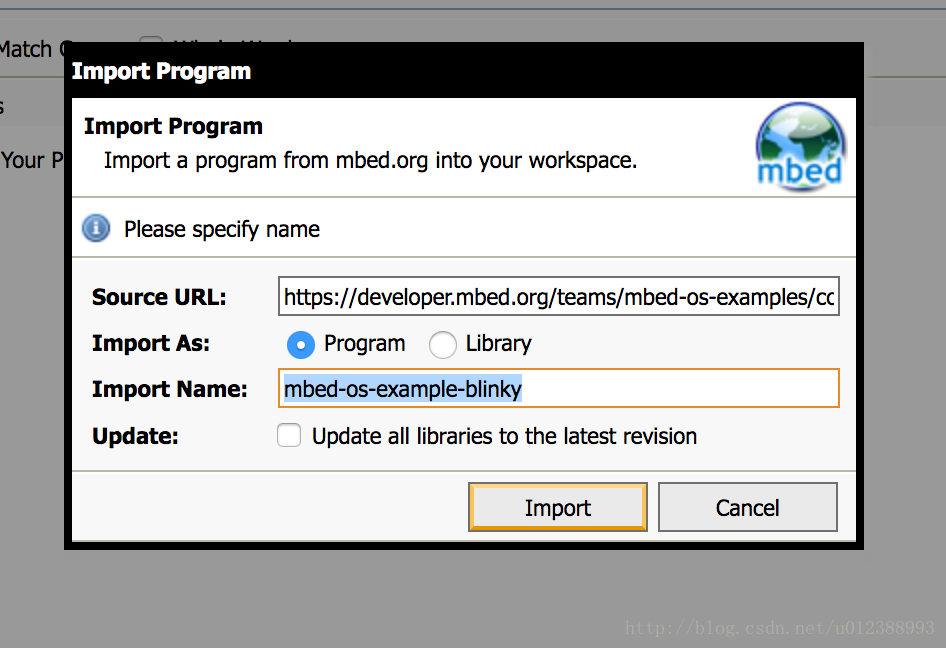Click the Import button
This screenshot has height=648, width=946.
pos(557,507)
